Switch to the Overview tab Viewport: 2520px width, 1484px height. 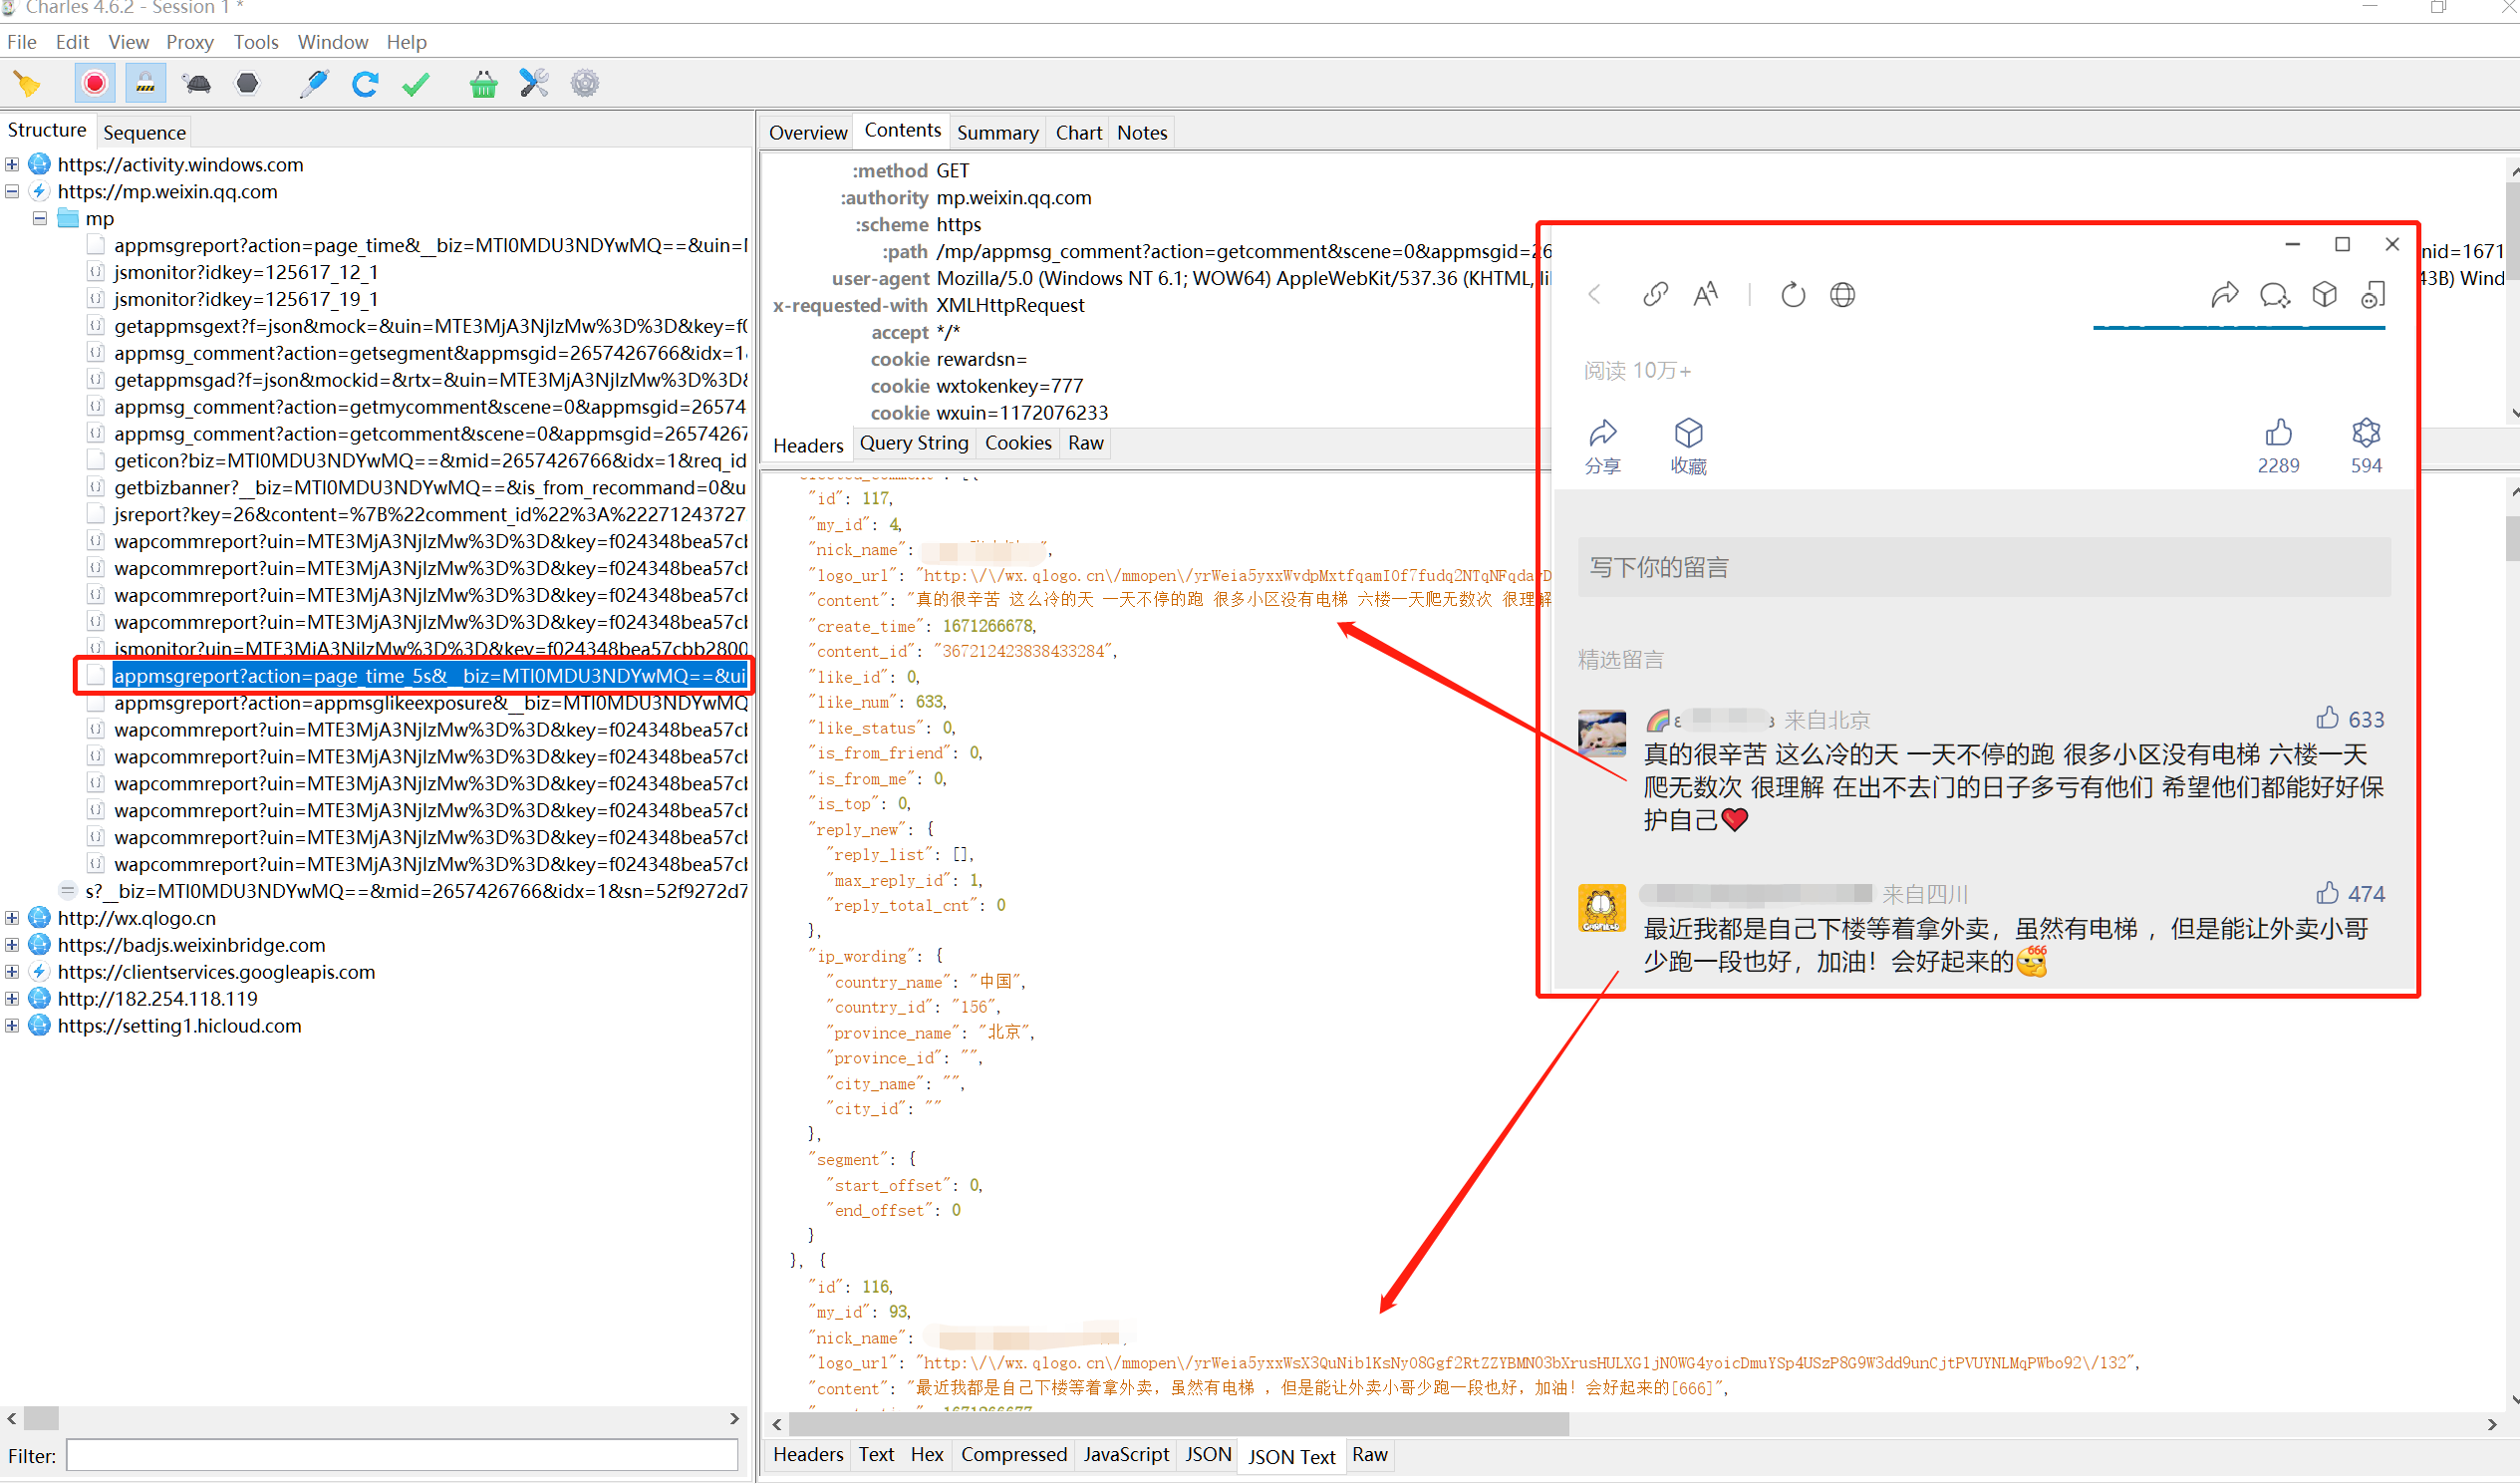tap(808, 132)
